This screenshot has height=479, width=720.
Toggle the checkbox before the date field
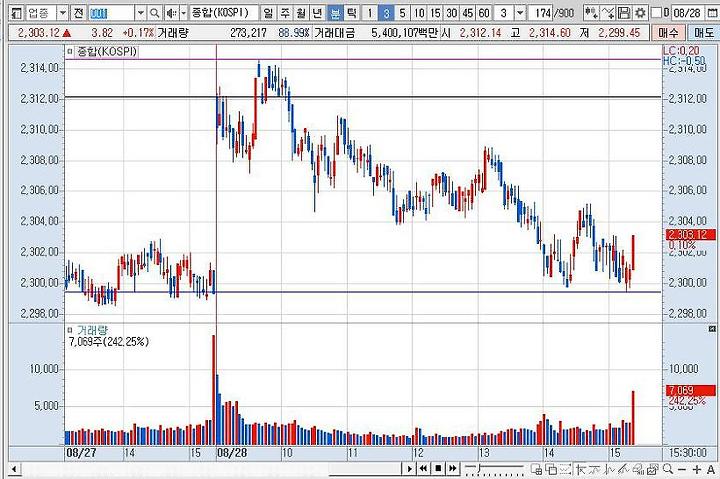coord(657,13)
